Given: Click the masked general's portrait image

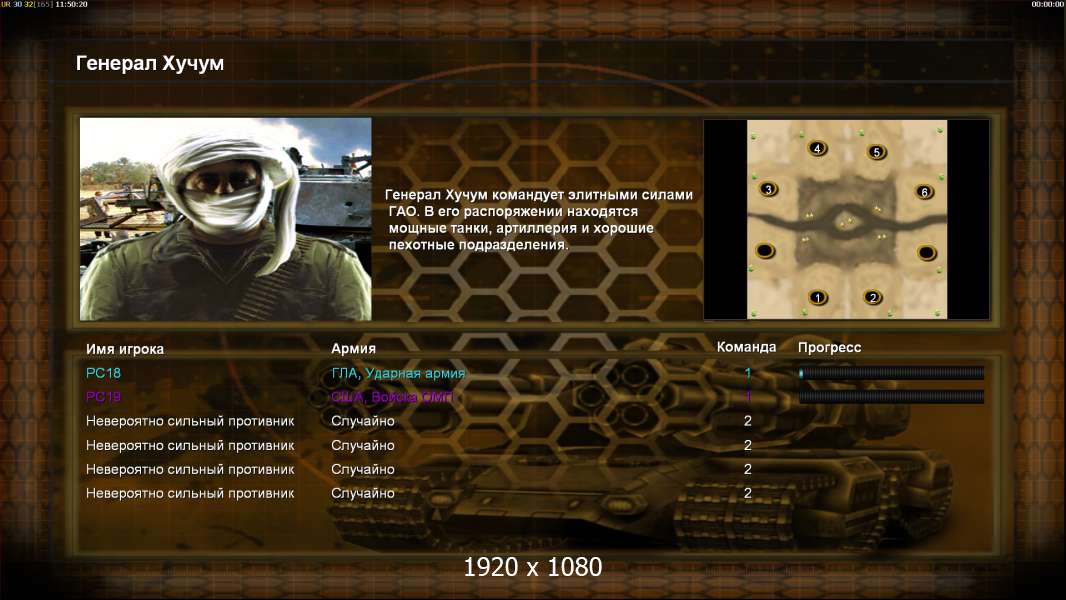Looking at the screenshot, I should (226, 219).
